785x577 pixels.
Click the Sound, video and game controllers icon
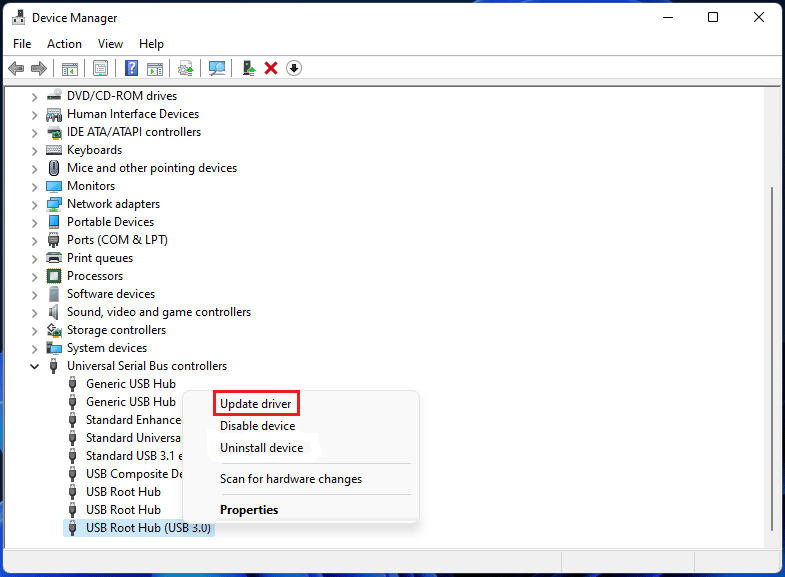coord(54,312)
